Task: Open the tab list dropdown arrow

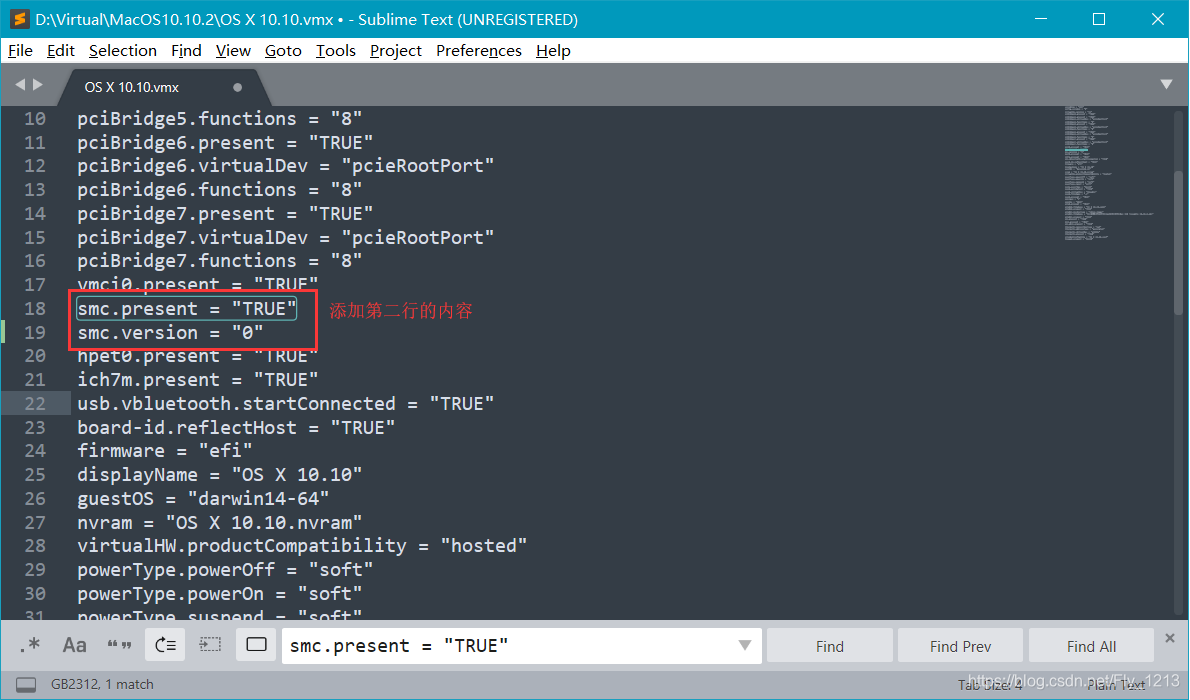Action: 1166,84
